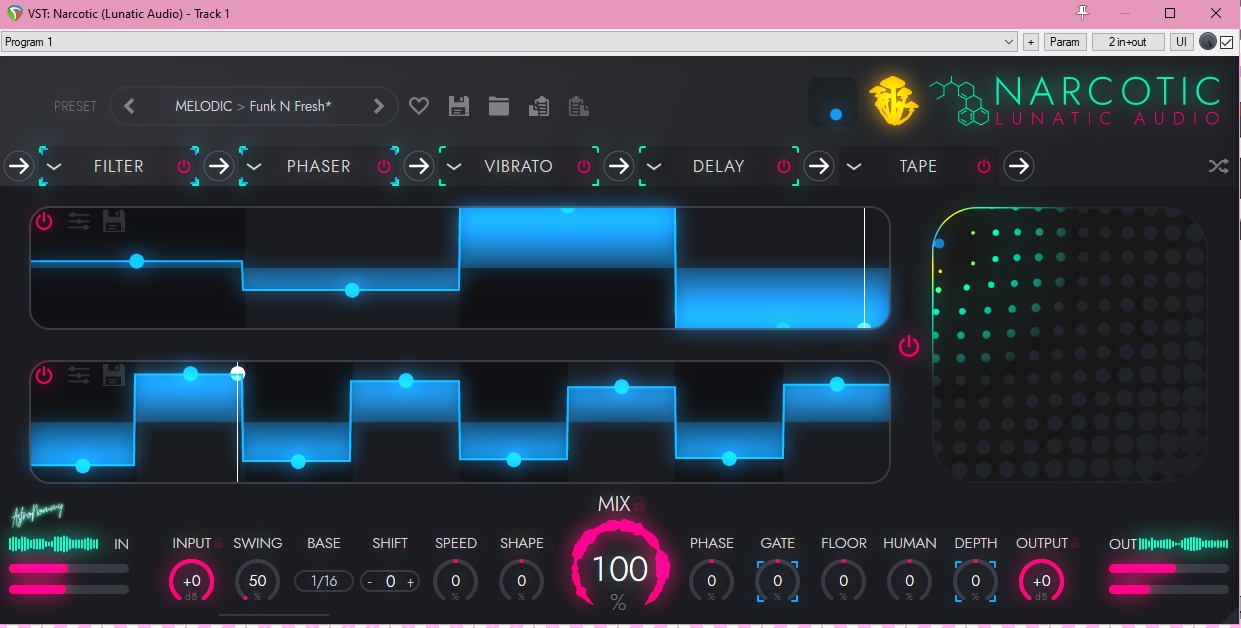The height and width of the screenshot is (628, 1241).
Task: Toggle the FILTER effect power button
Action: coord(184,166)
